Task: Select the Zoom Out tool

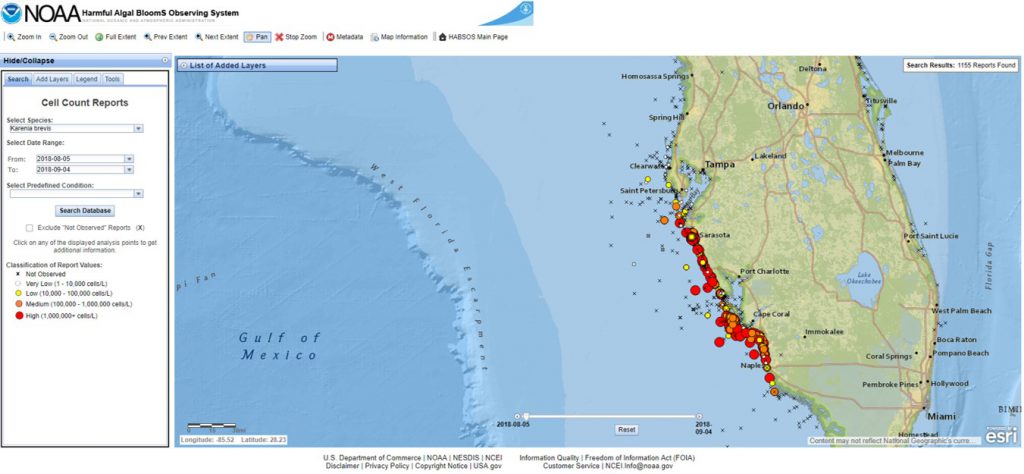Action: pos(69,37)
